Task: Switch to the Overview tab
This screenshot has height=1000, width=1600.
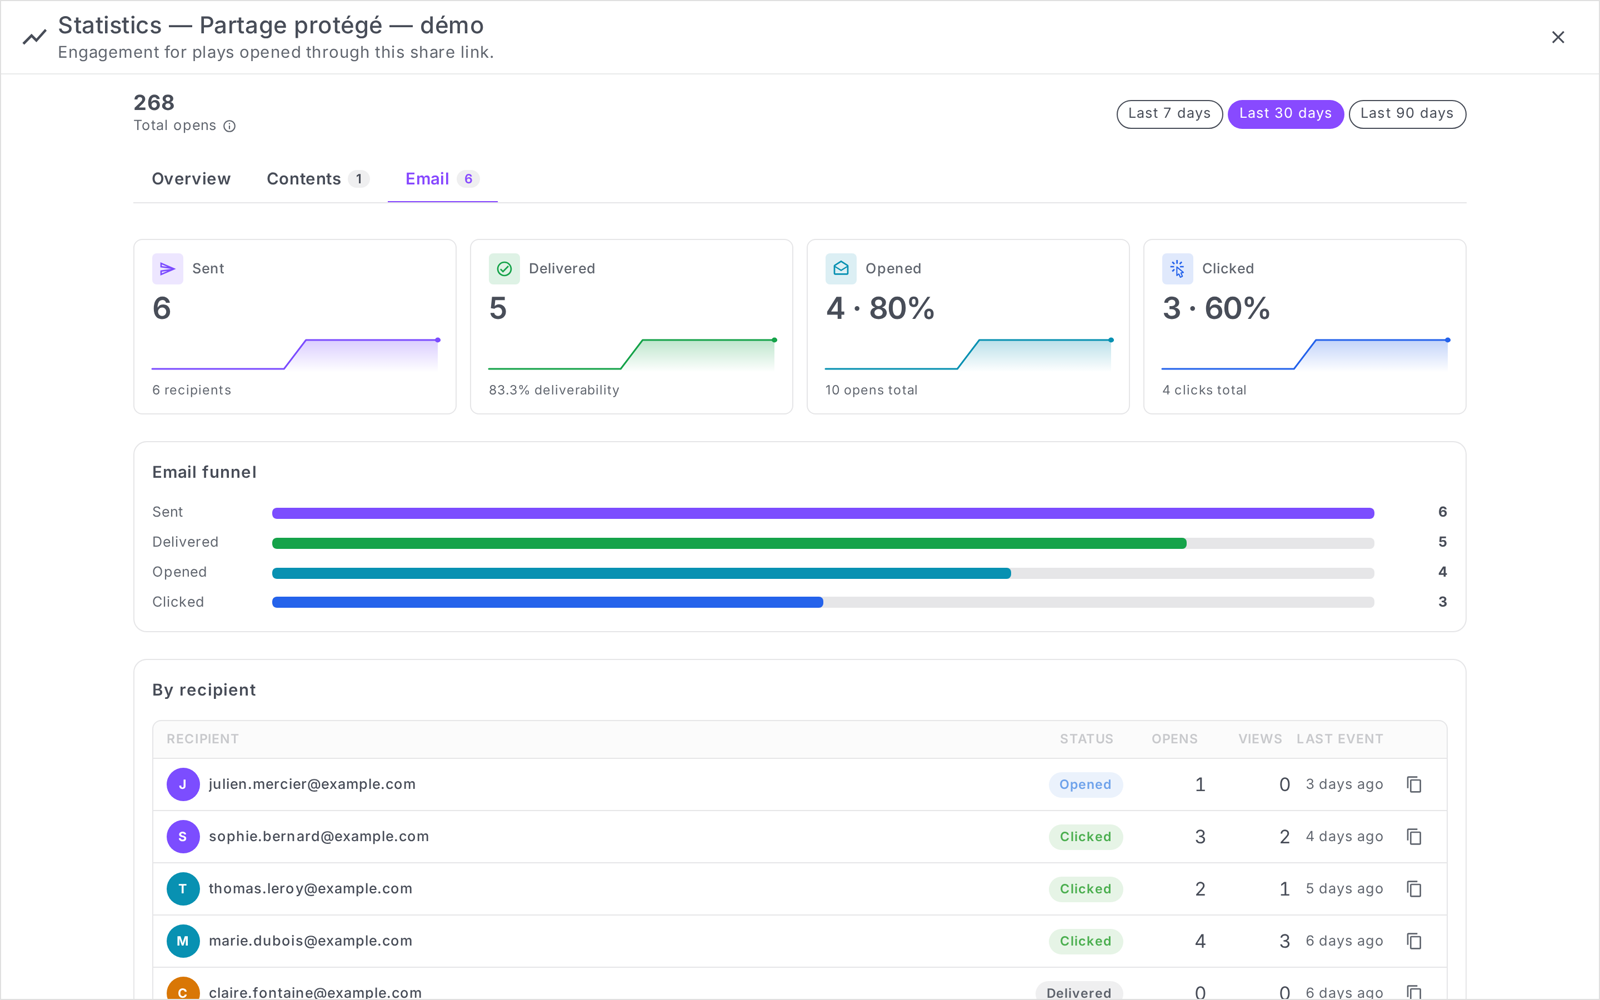Action: (191, 179)
